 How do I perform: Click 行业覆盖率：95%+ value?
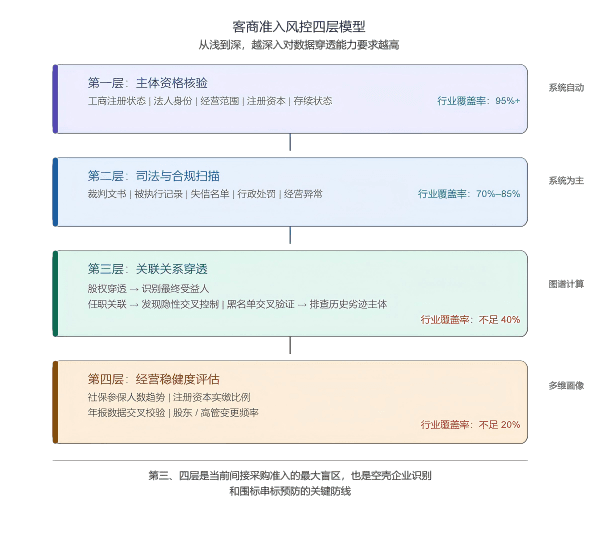[x=479, y=101]
